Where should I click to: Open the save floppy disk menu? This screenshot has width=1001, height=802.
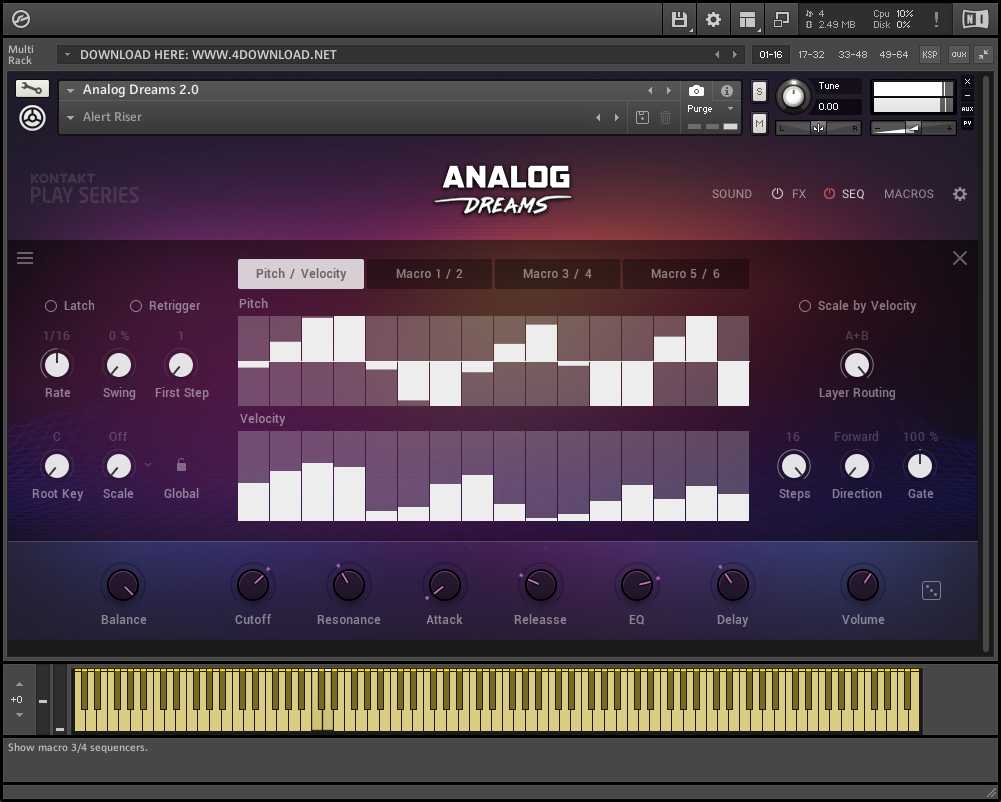(679, 19)
